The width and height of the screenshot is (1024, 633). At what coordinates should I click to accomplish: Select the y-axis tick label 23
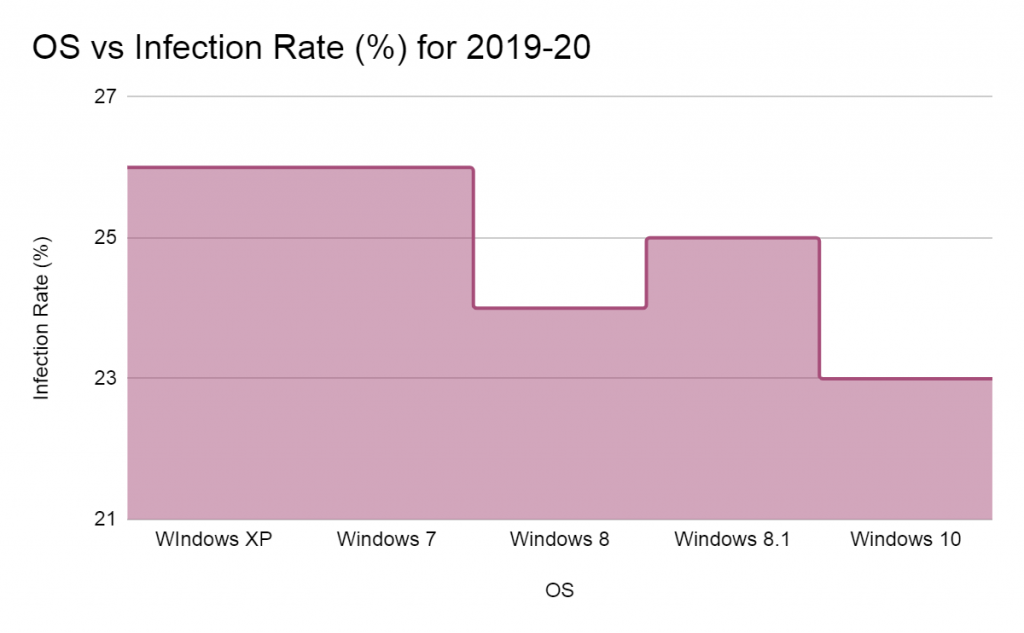point(107,378)
